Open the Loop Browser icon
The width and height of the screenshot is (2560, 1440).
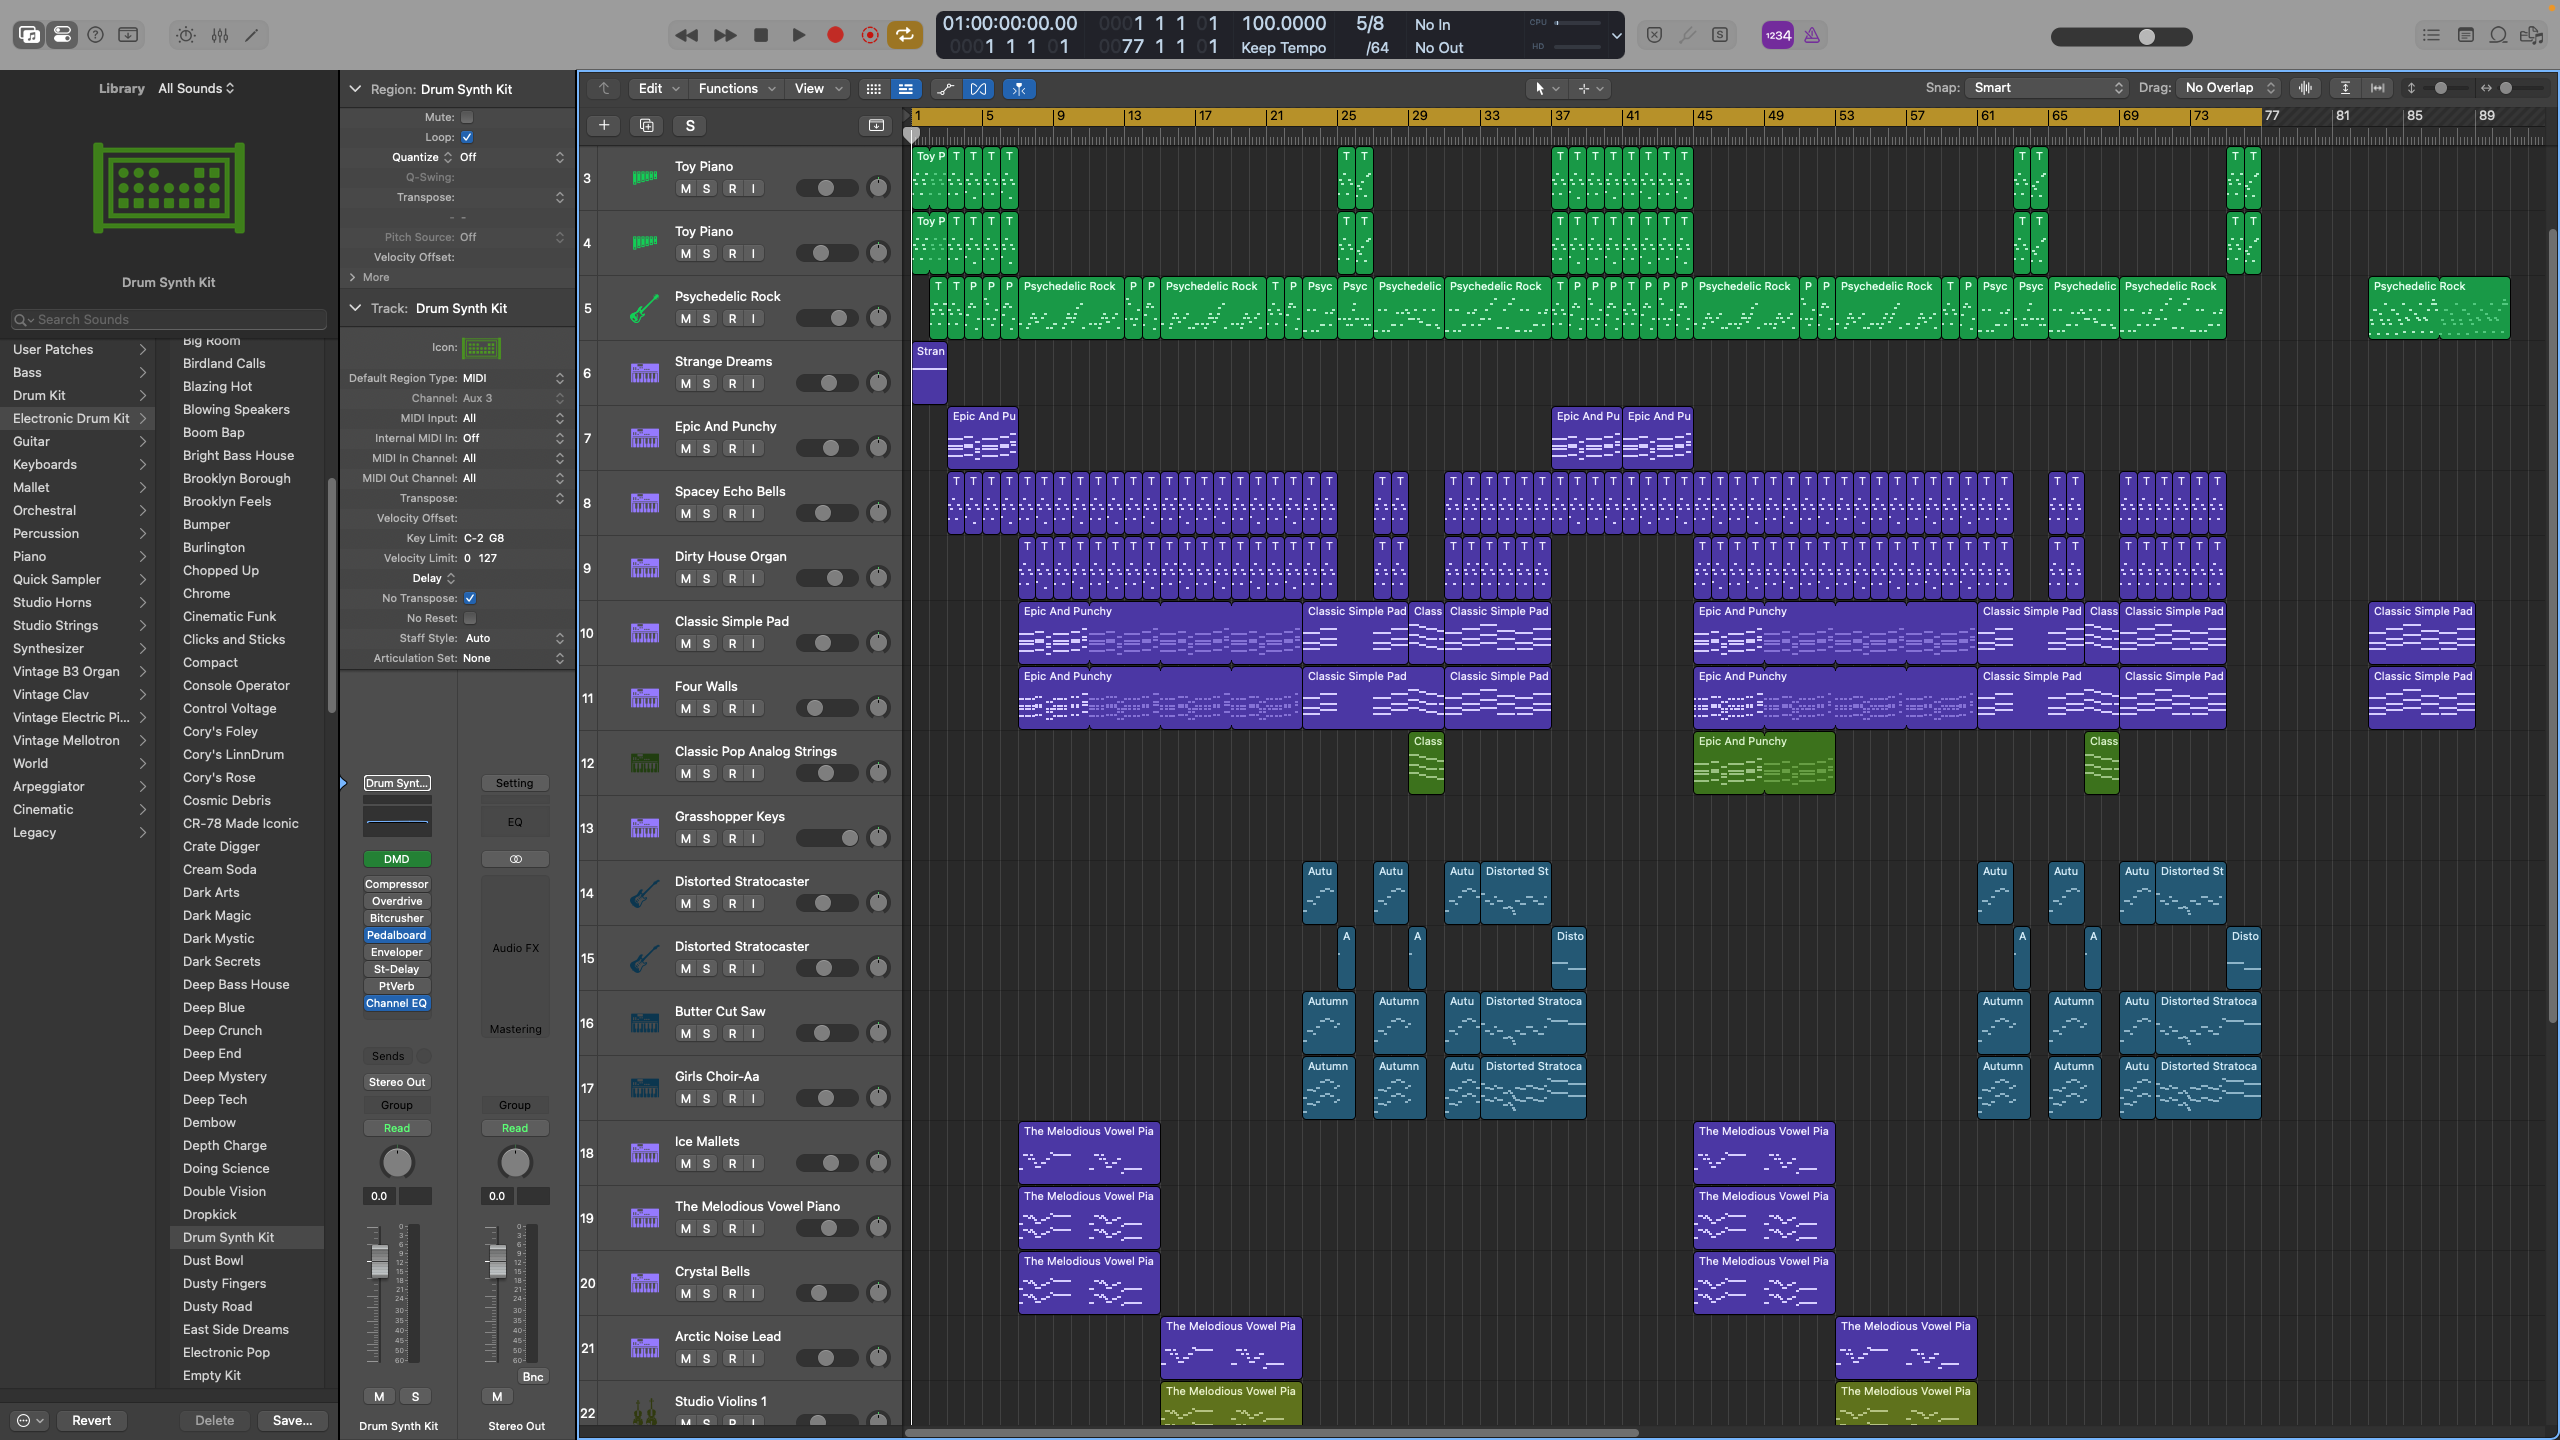pos(2498,35)
